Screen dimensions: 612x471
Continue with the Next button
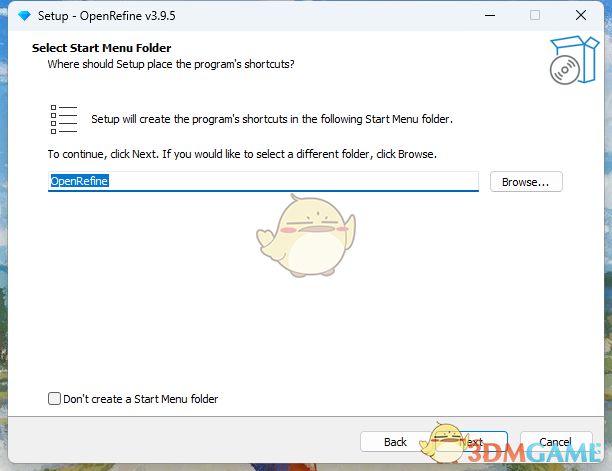tap(471, 442)
